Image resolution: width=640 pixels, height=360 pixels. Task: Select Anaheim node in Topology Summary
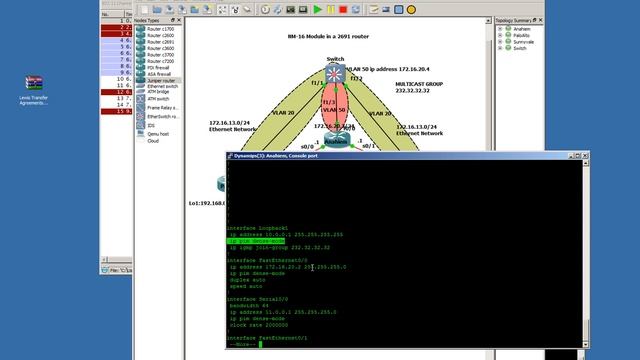pos(522,29)
